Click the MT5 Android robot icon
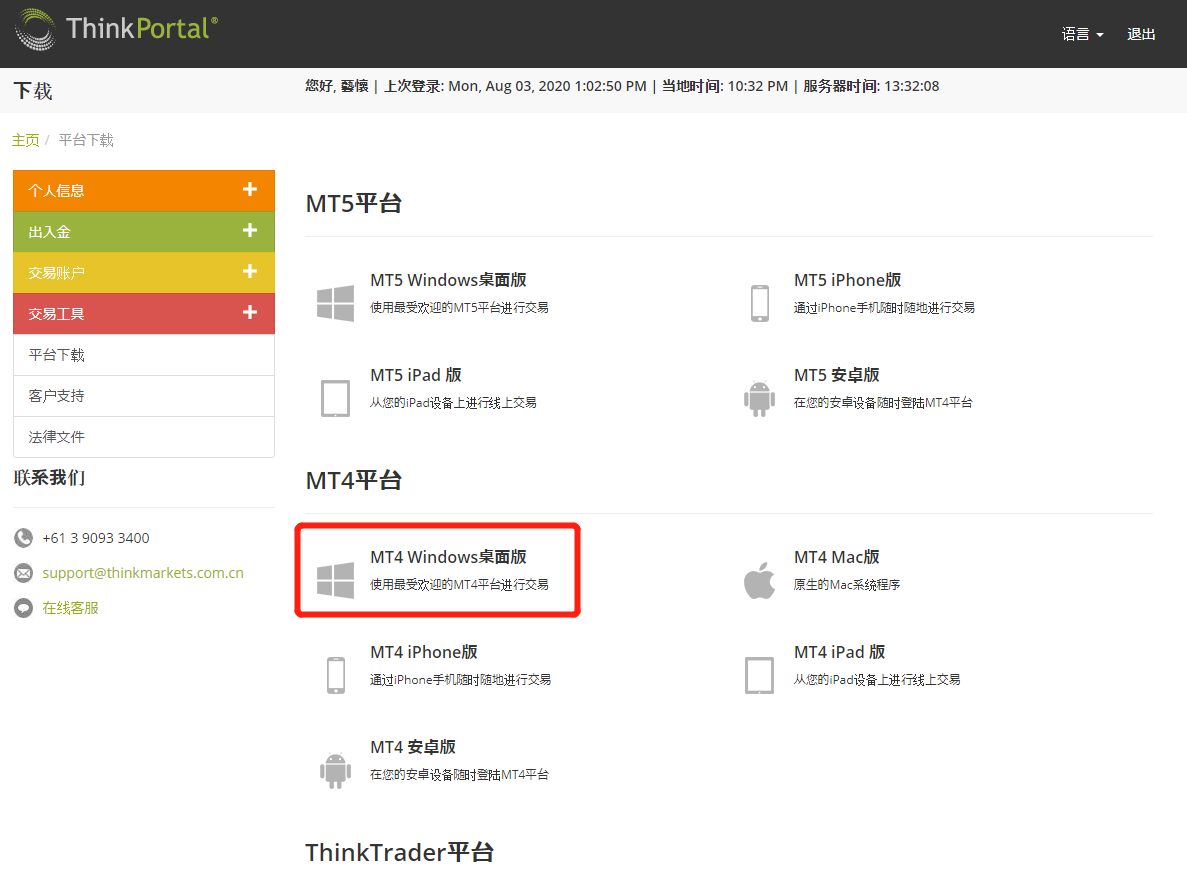The height and width of the screenshot is (874, 1187). pyautogui.click(x=759, y=398)
